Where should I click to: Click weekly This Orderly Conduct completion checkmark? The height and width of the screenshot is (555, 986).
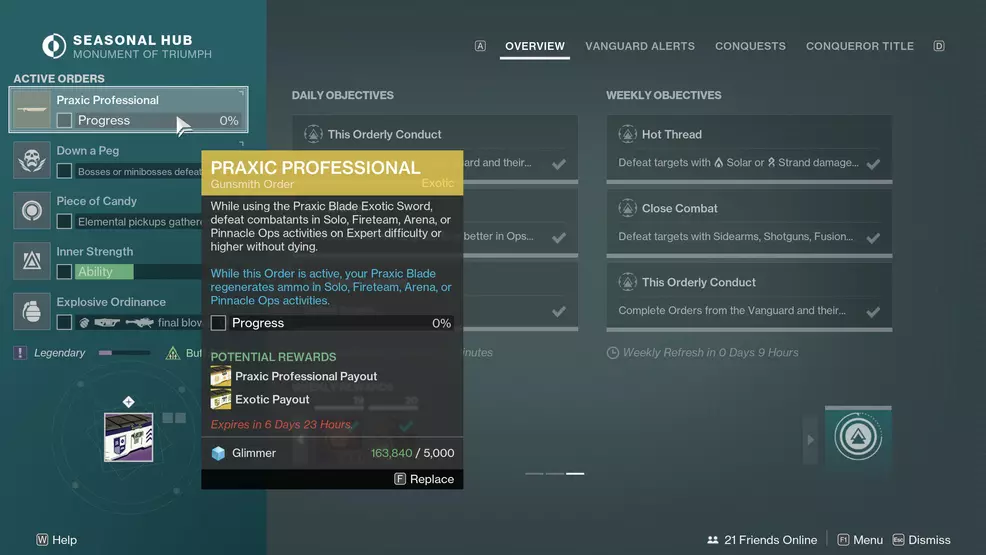(873, 312)
